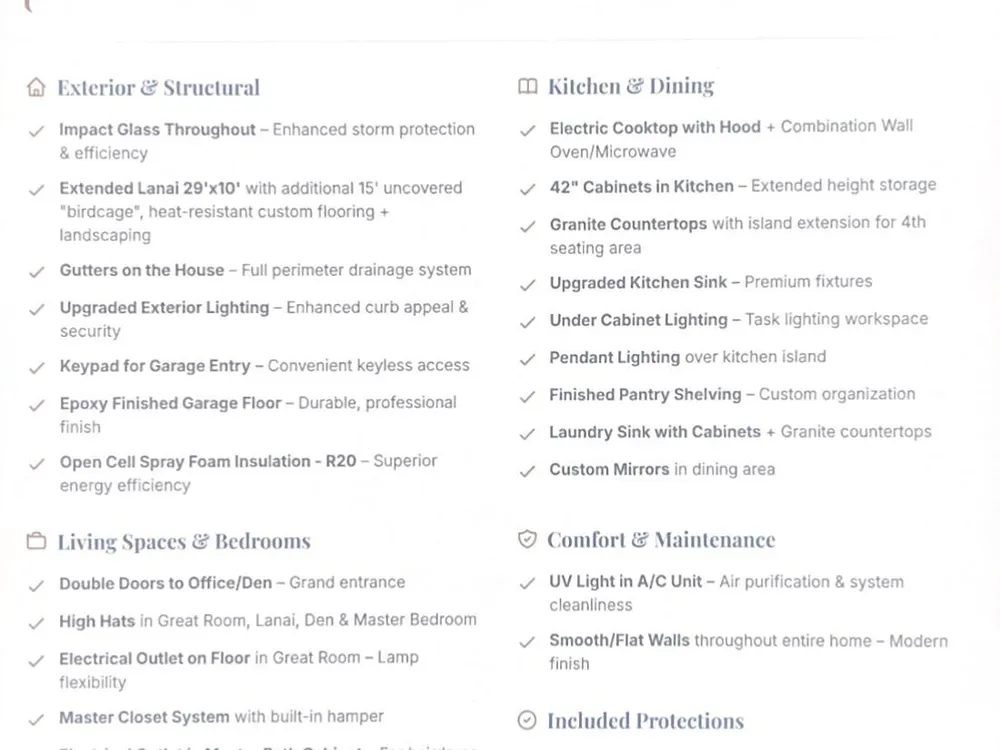Click the checkmark next to UV Light in A/C Unit

[x=527, y=584]
